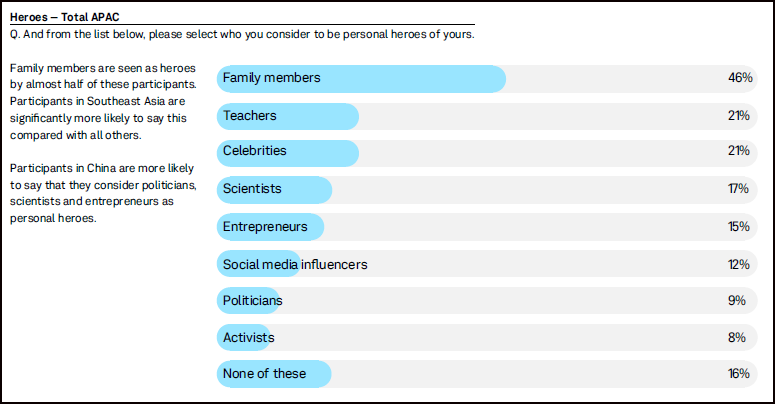This screenshot has height=404, width=775.
Task: Click the 'None of these' bar label
Action: pyautogui.click(x=264, y=374)
